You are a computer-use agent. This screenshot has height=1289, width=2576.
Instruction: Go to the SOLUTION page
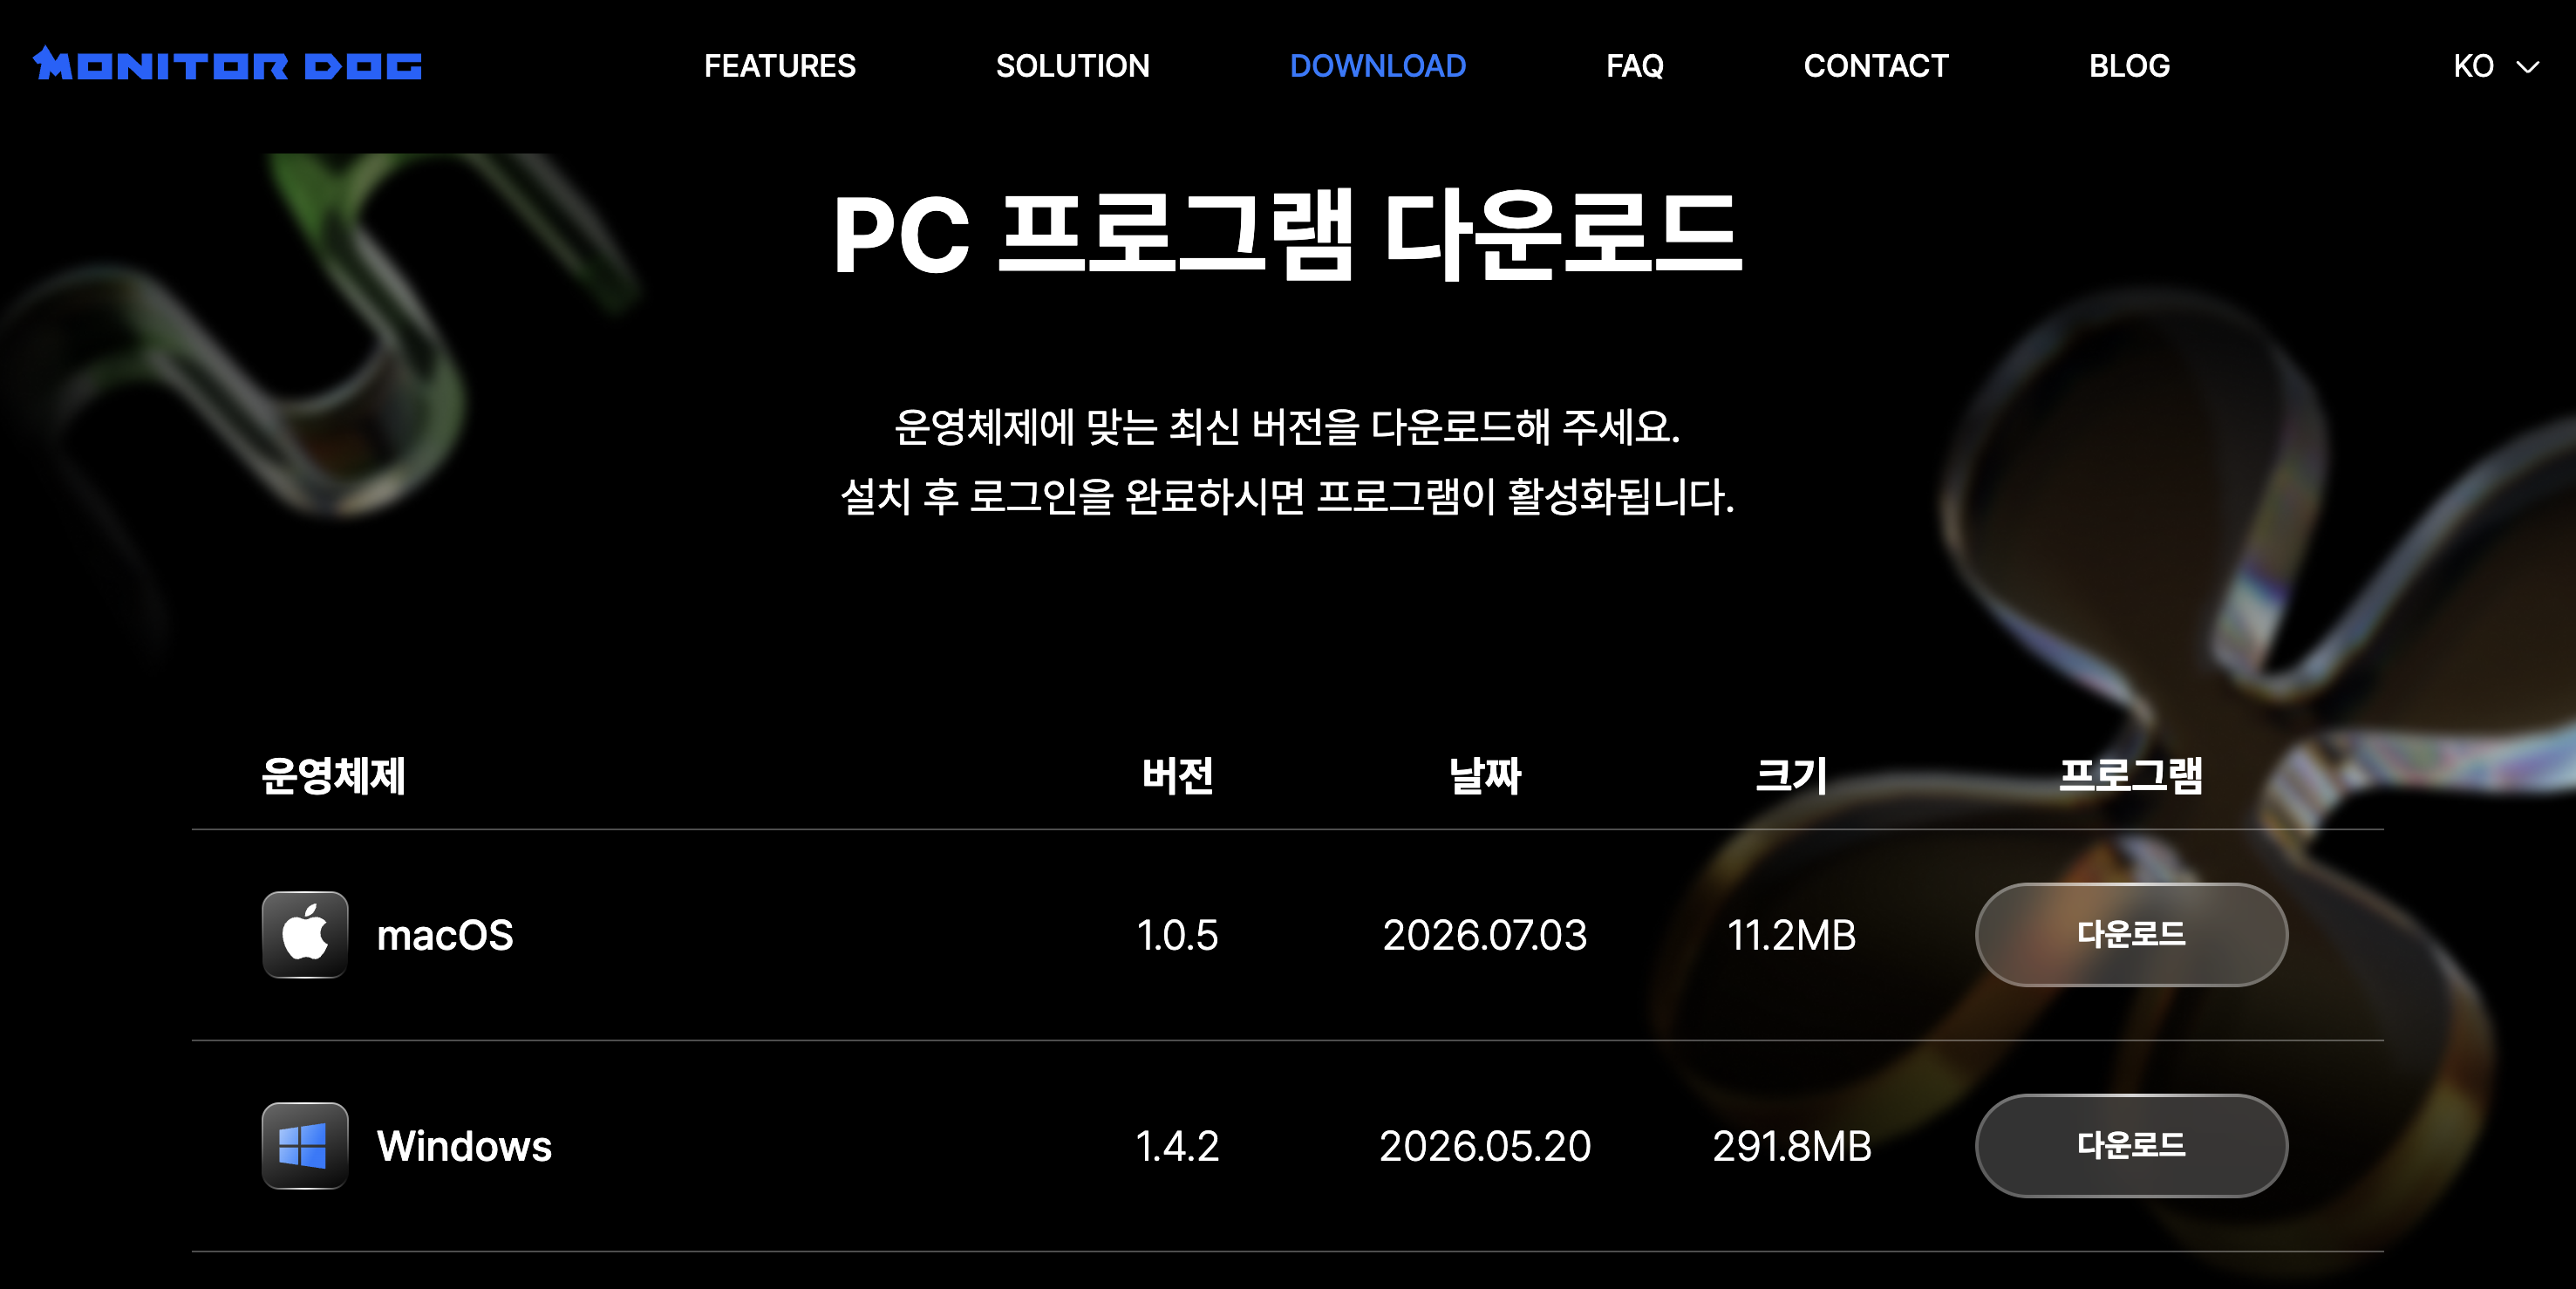tap(1073, 66)
